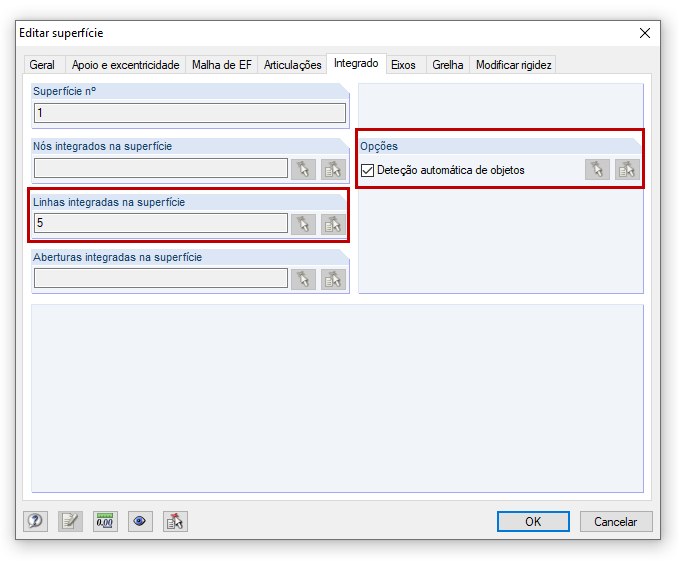Viewport: 678px width, 565px height.
Task: Click the eye view icon
Action: click(140, 521)
